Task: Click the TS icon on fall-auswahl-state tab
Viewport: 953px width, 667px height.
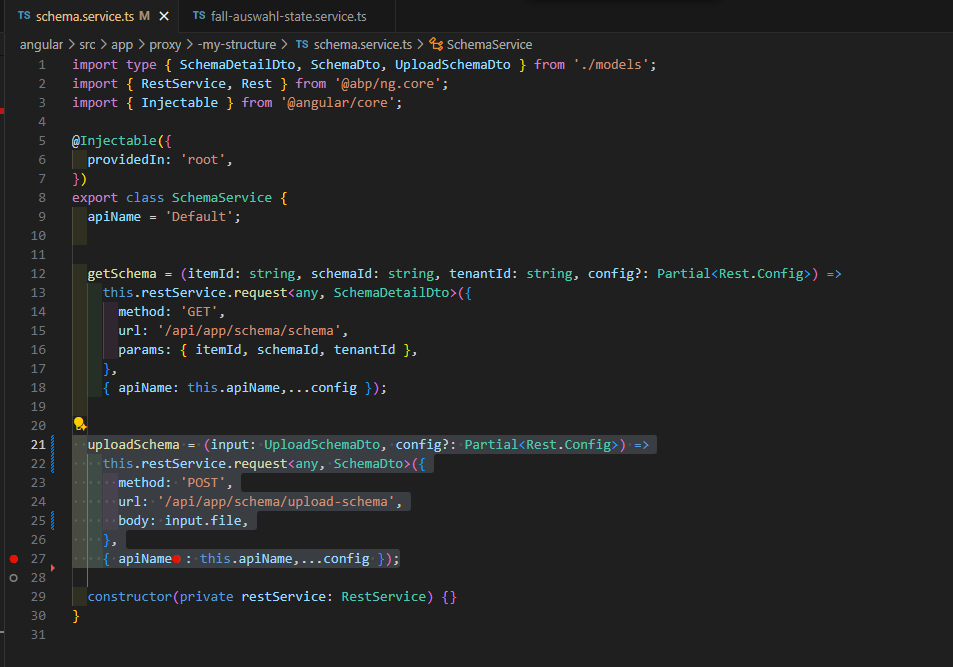Action: 198,17
